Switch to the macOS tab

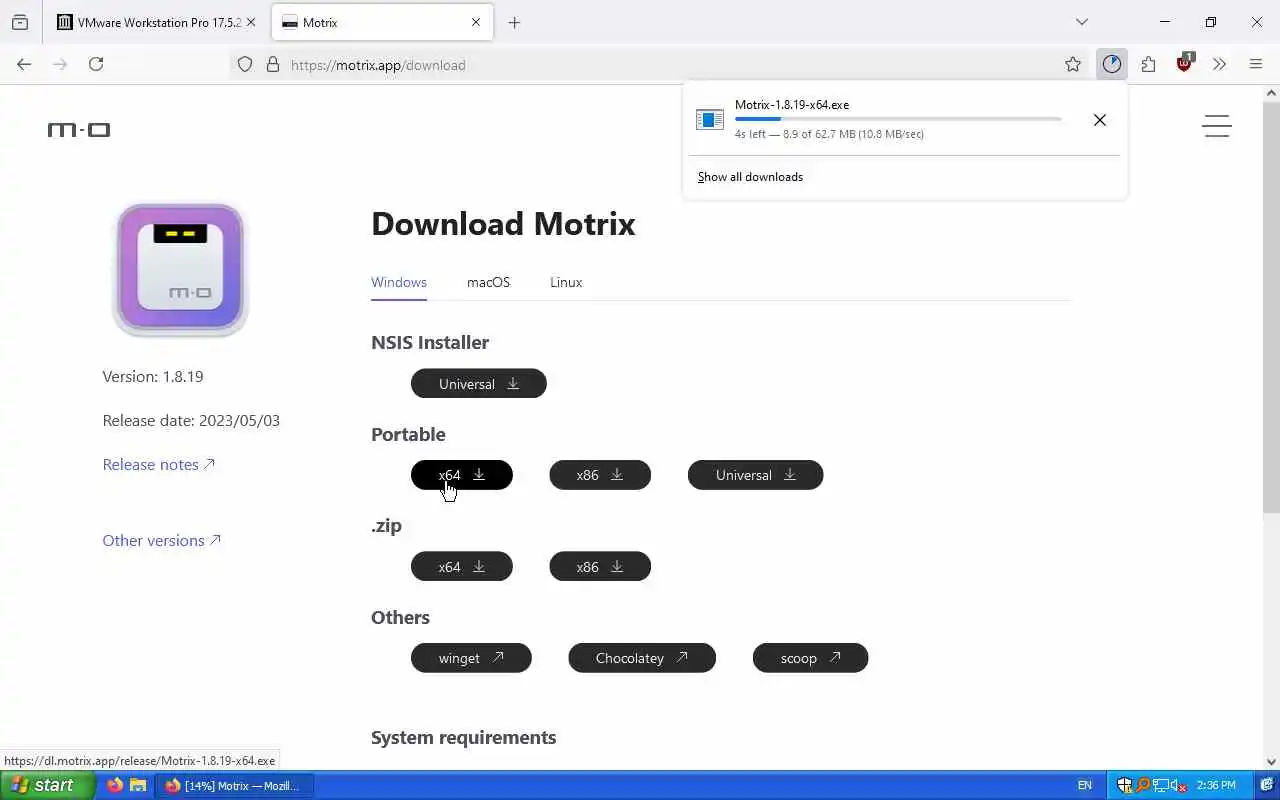coord(488,282)
